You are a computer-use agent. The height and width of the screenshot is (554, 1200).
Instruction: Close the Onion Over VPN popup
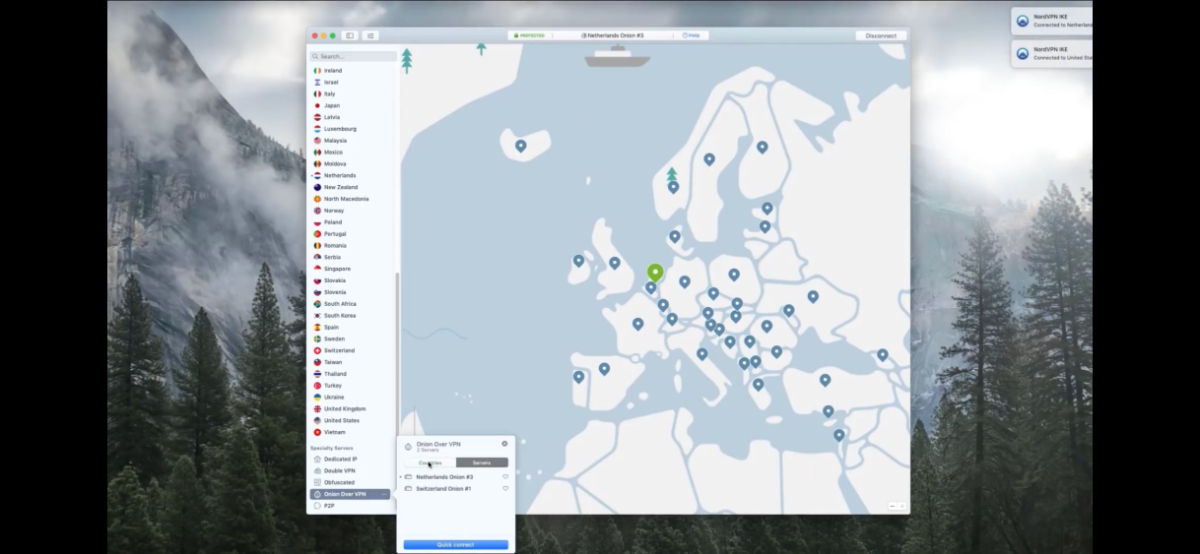[x=504, y=444]
